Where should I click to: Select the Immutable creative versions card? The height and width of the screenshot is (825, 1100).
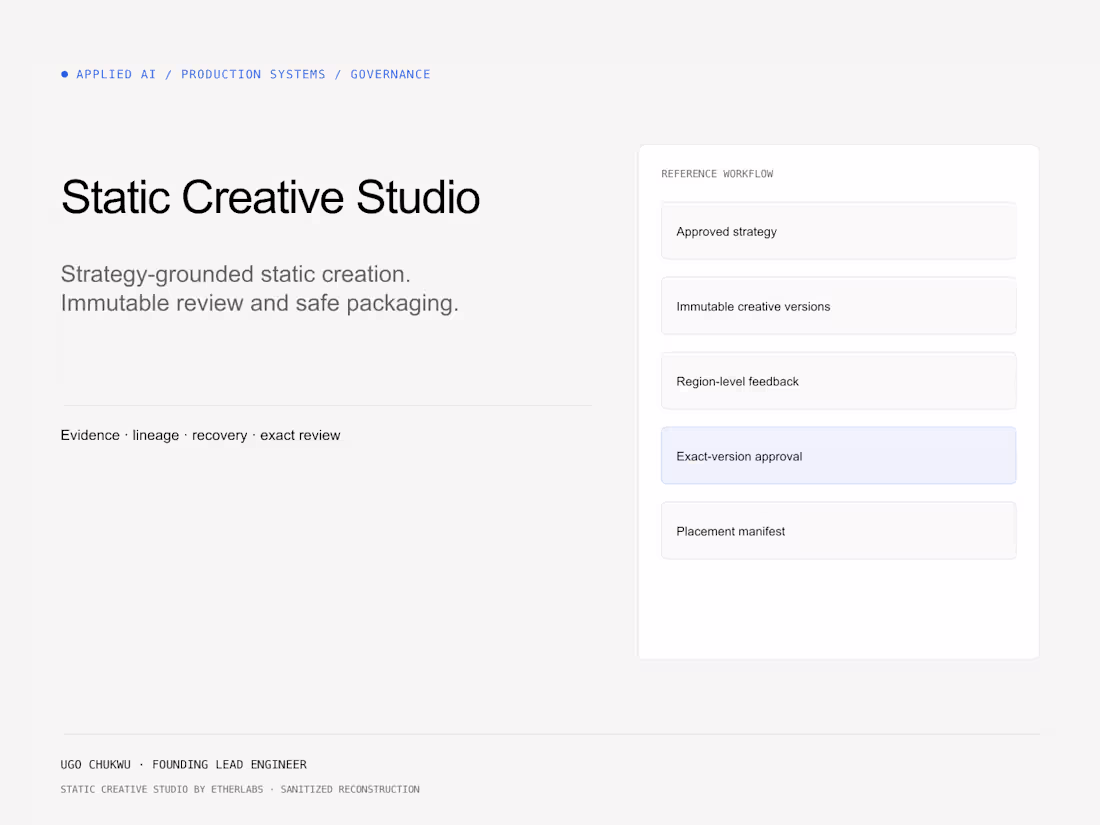pos(838,306)
